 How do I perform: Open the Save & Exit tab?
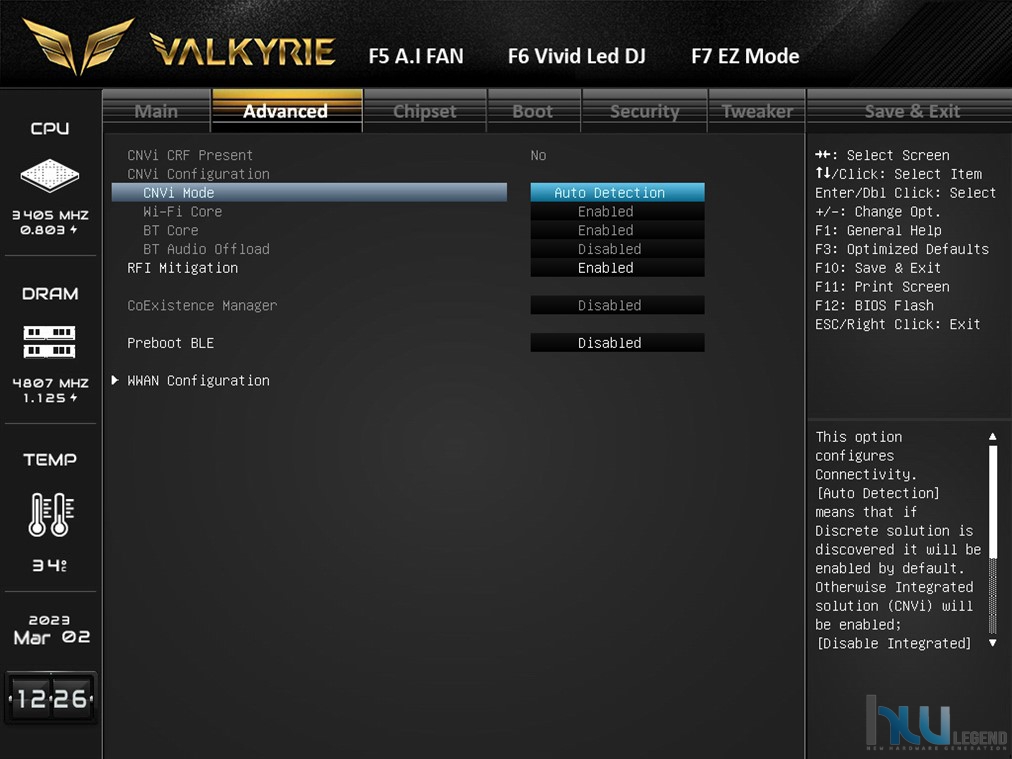click(911, 111)
